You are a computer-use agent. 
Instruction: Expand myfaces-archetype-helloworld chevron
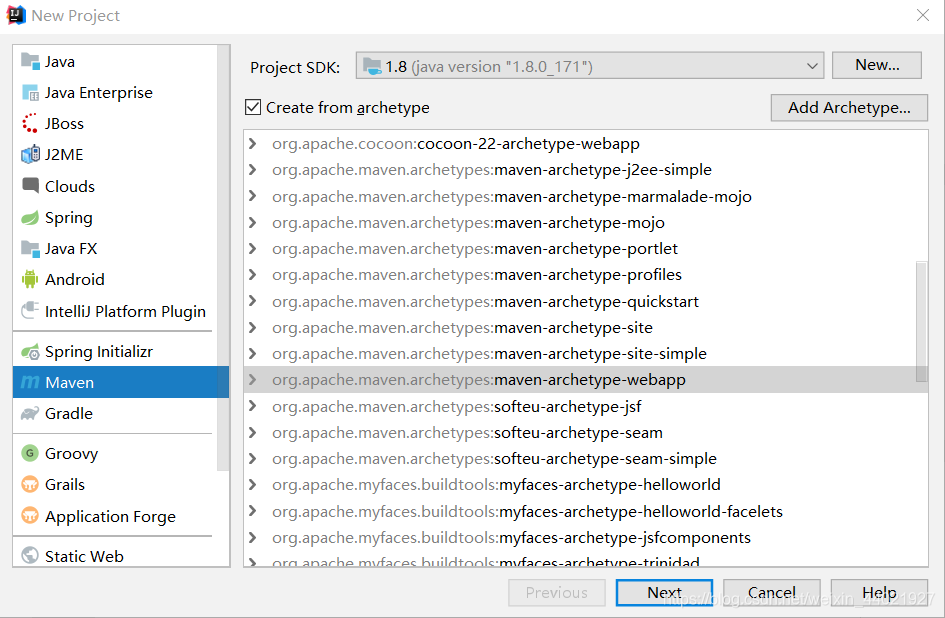pos(253,485)
